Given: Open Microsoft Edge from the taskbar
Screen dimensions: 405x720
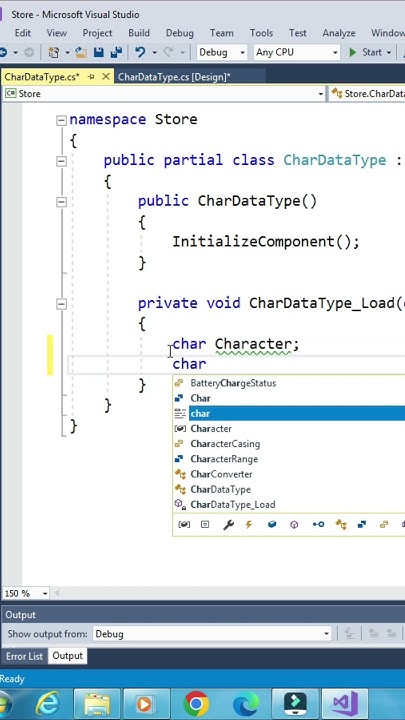Looking at the screenshot, I should tap(246, 703).
